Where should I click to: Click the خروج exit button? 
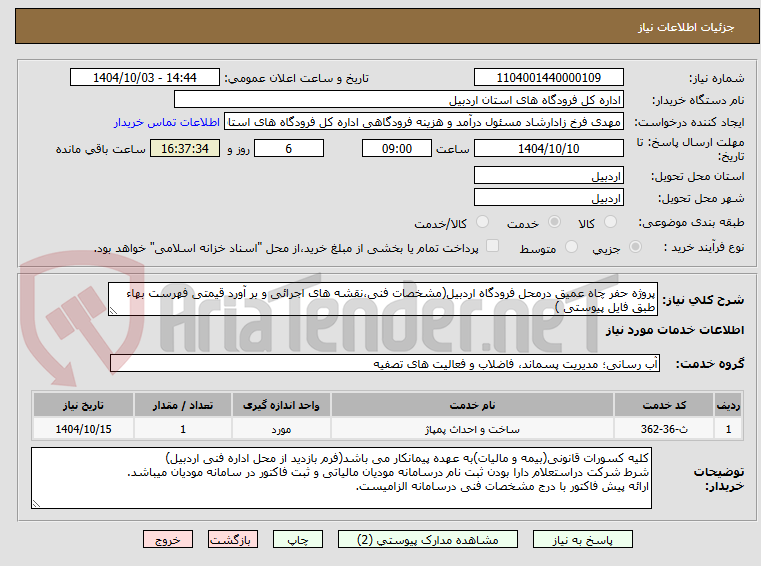pyautogui.click(x=167, y=539)
